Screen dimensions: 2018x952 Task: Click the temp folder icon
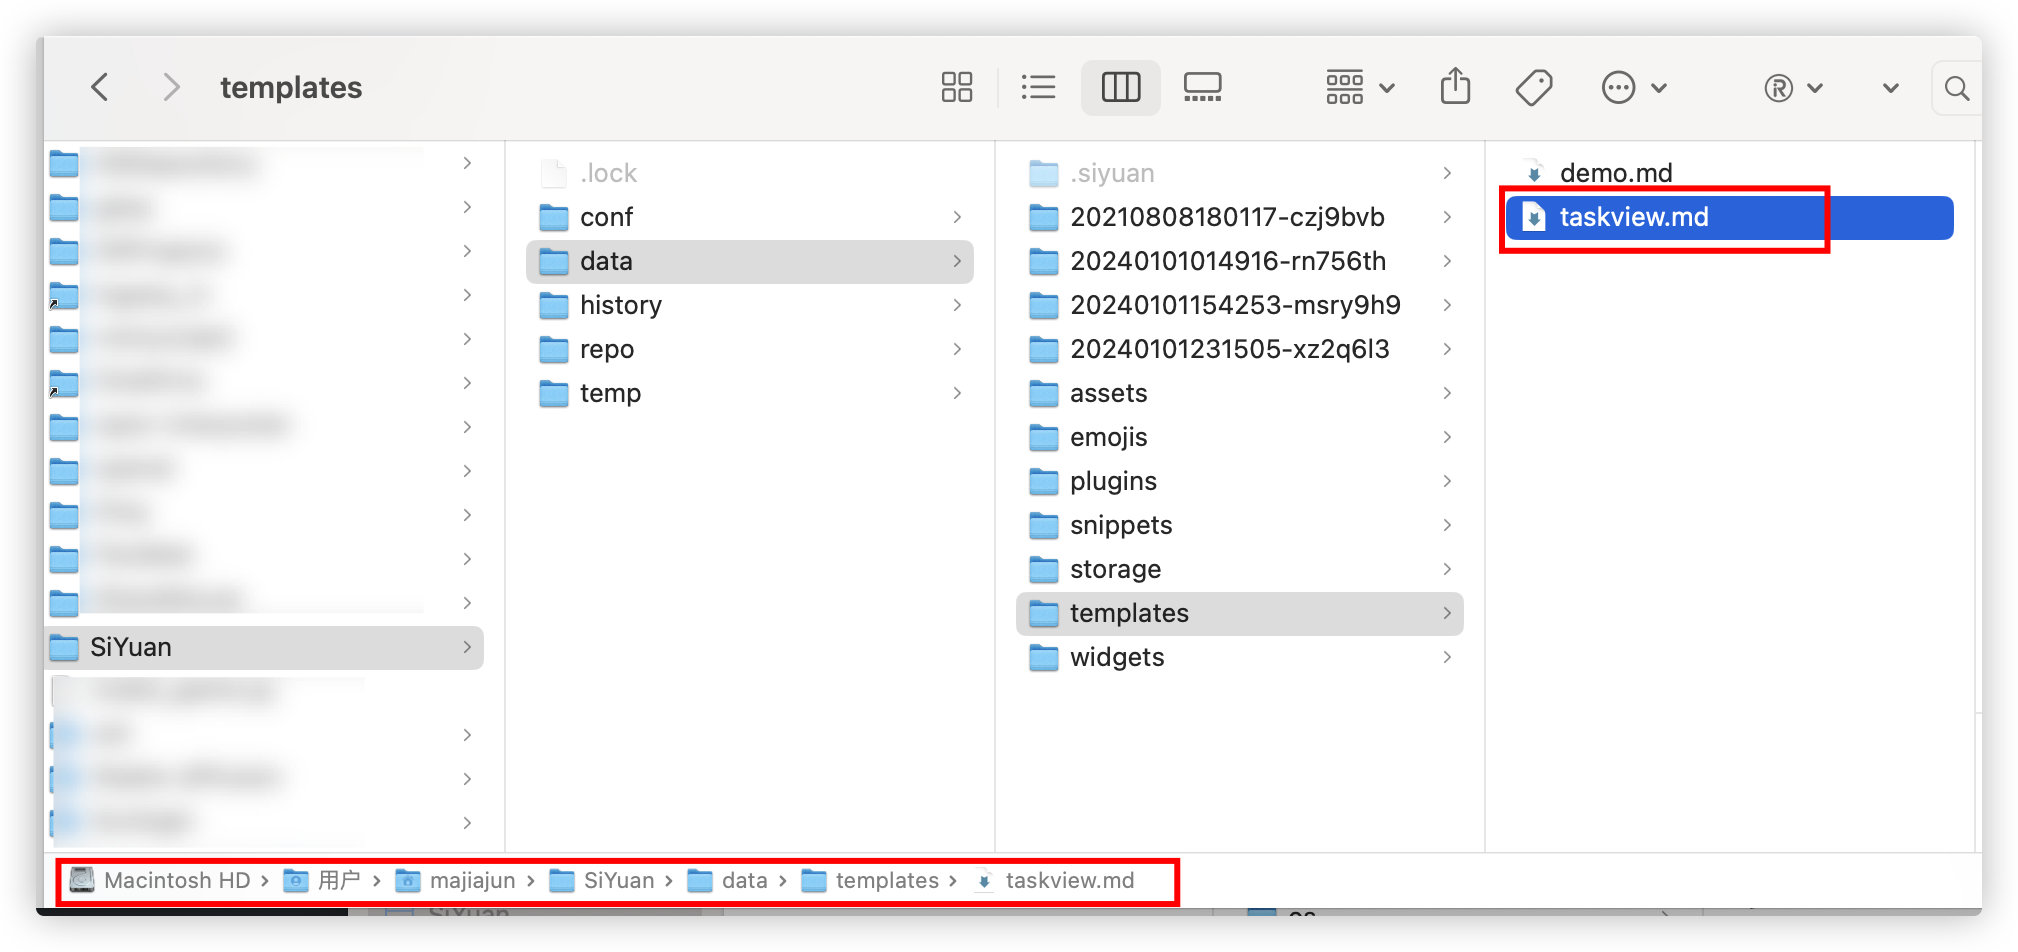pyautogui.click(x=554, y=394)
